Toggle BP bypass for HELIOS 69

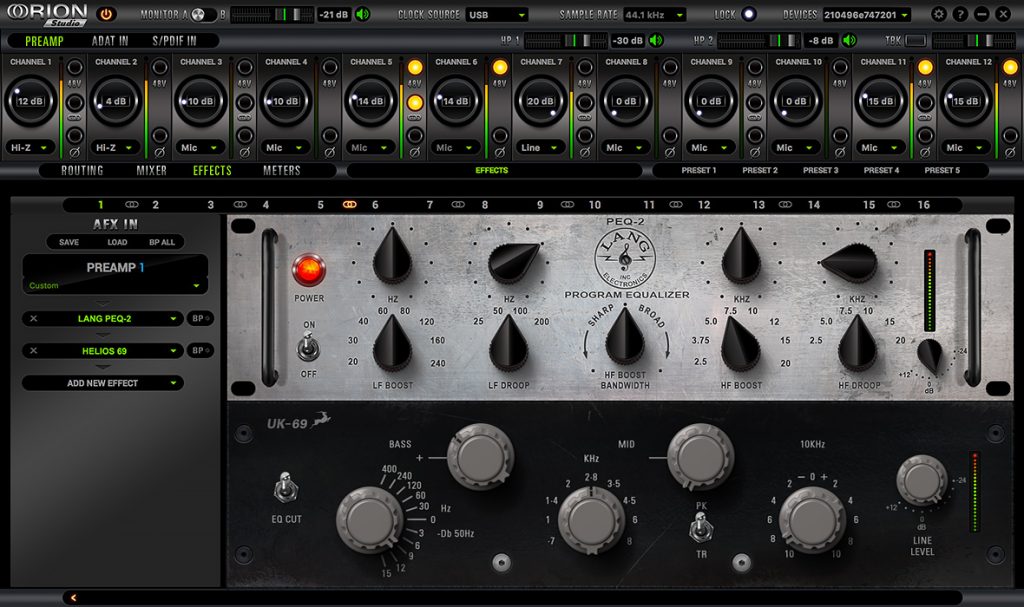click(x=200, y=350)
